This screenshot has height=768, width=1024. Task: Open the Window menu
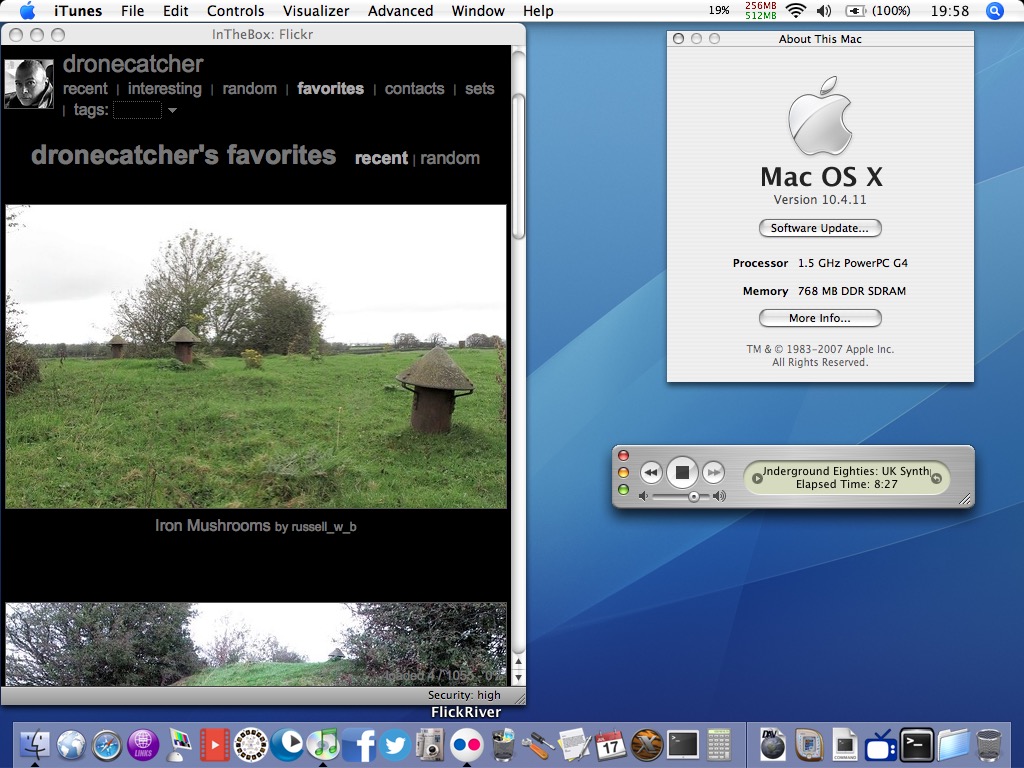pos(478,10)
